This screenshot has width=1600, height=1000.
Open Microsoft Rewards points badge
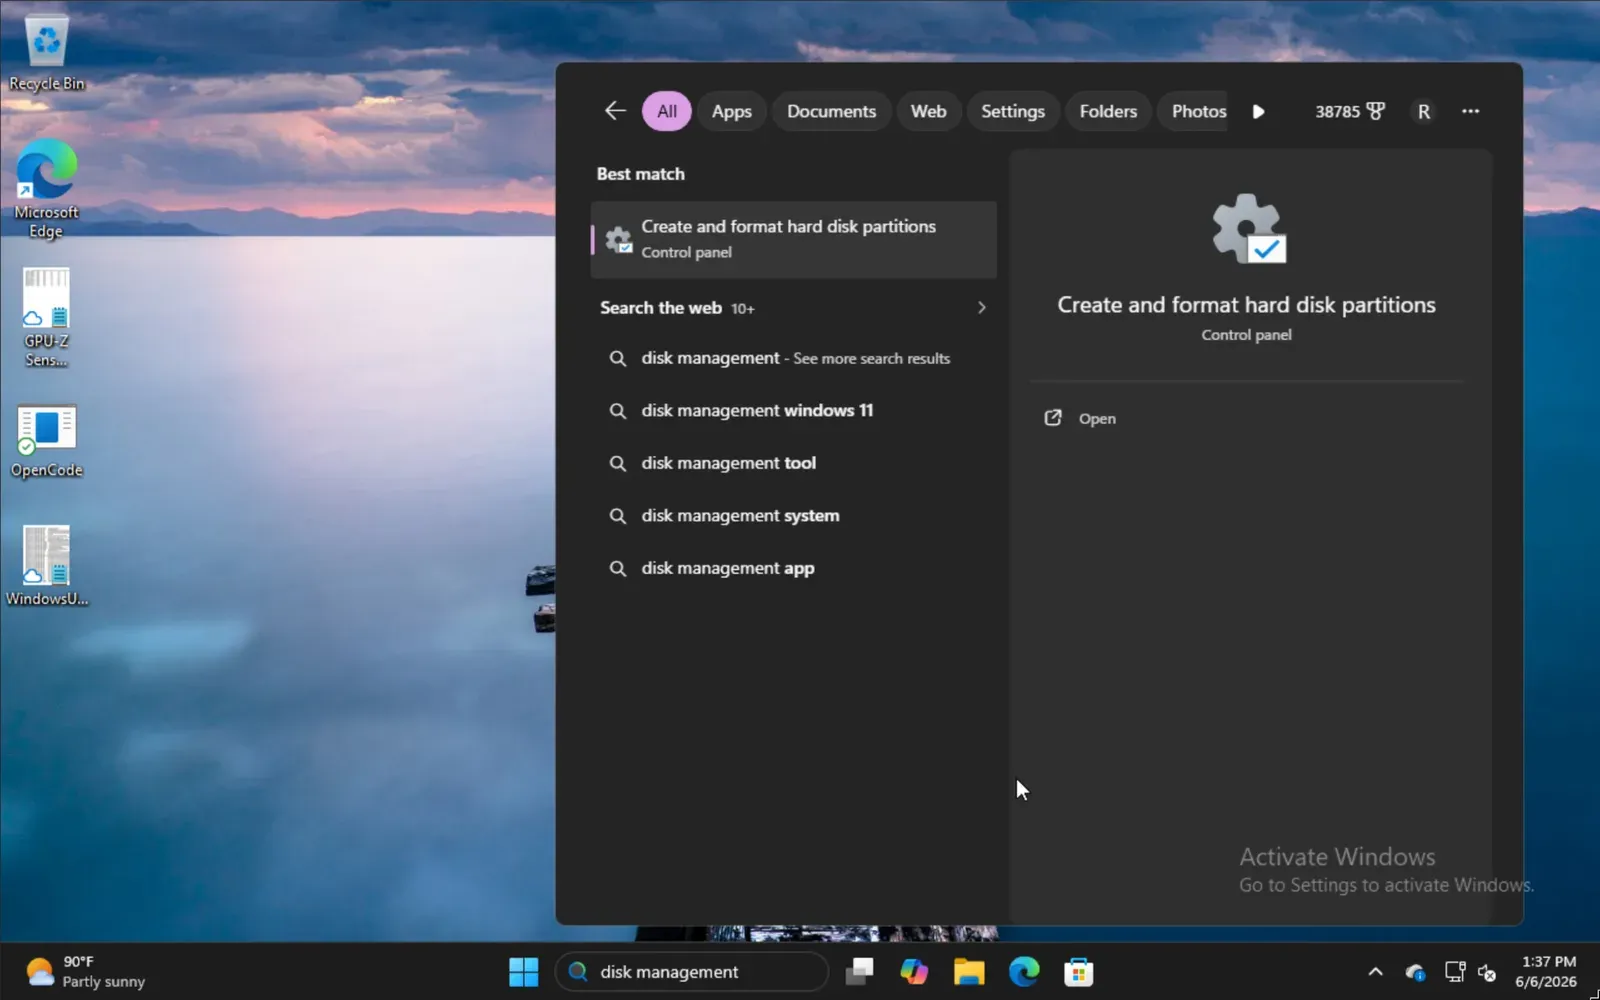click(x=1350, y=111)
